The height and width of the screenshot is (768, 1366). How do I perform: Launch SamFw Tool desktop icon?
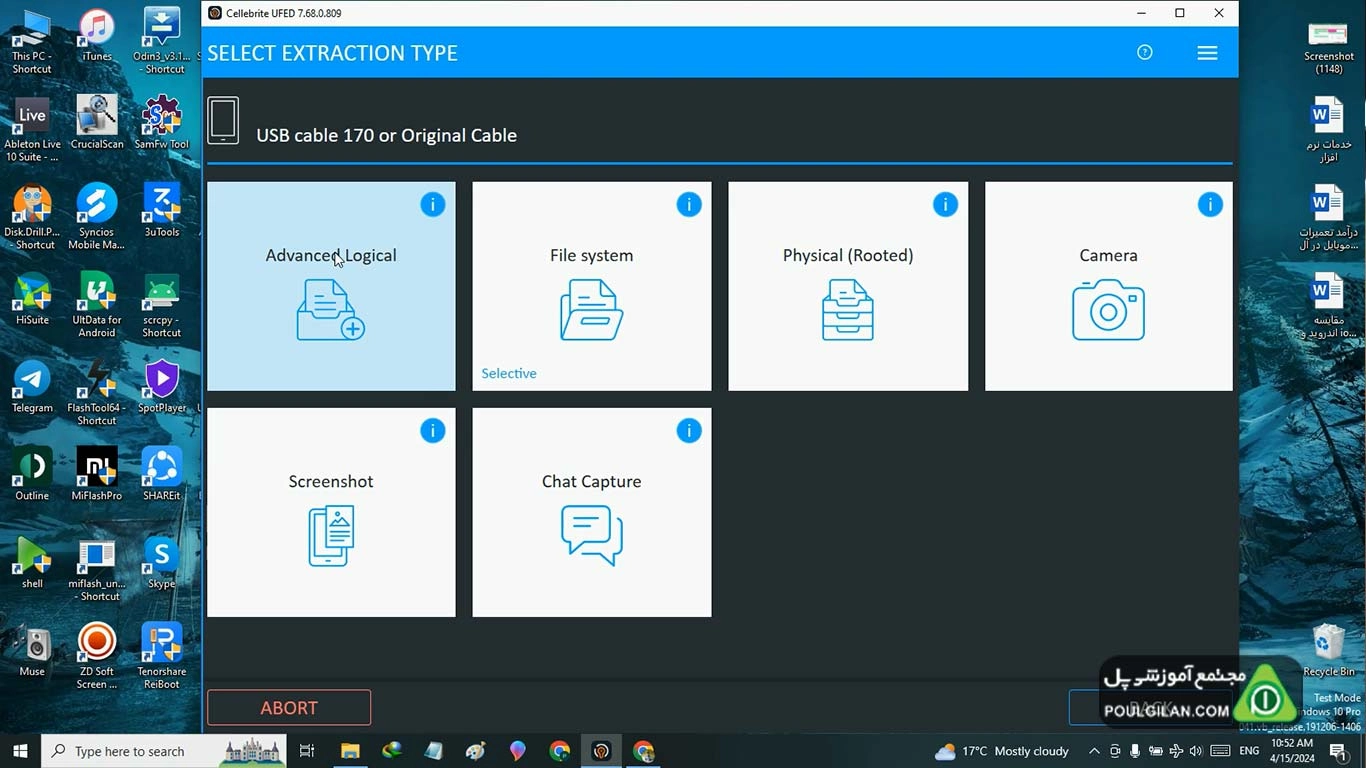pyautogui.click(x=162, y=123)
